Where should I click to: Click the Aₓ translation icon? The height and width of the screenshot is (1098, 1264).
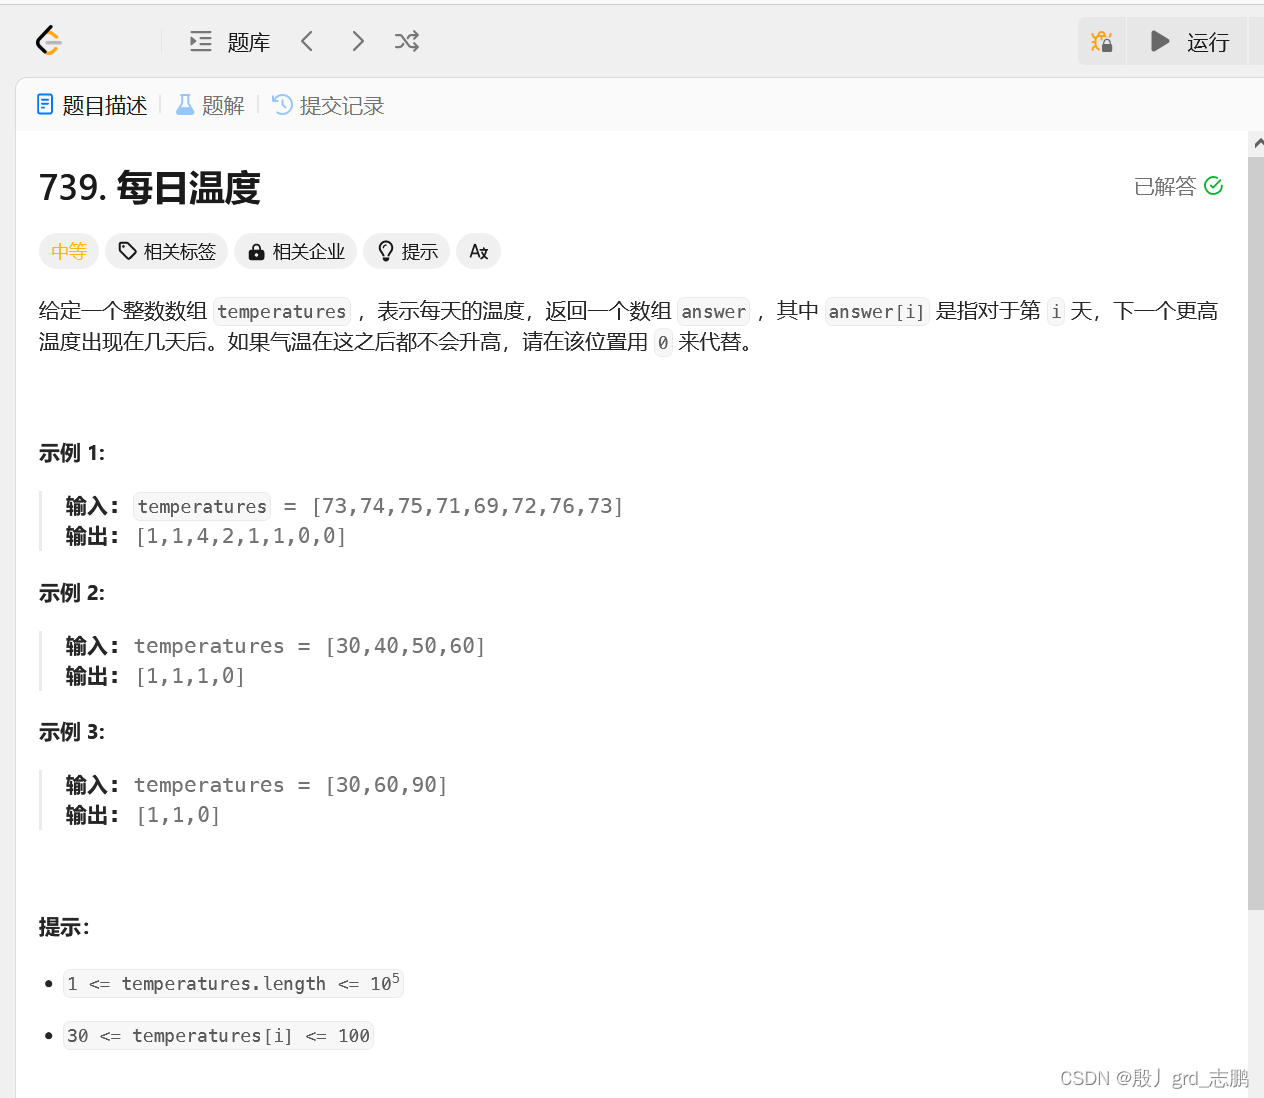pyautogui.click(x=478, y=251)
